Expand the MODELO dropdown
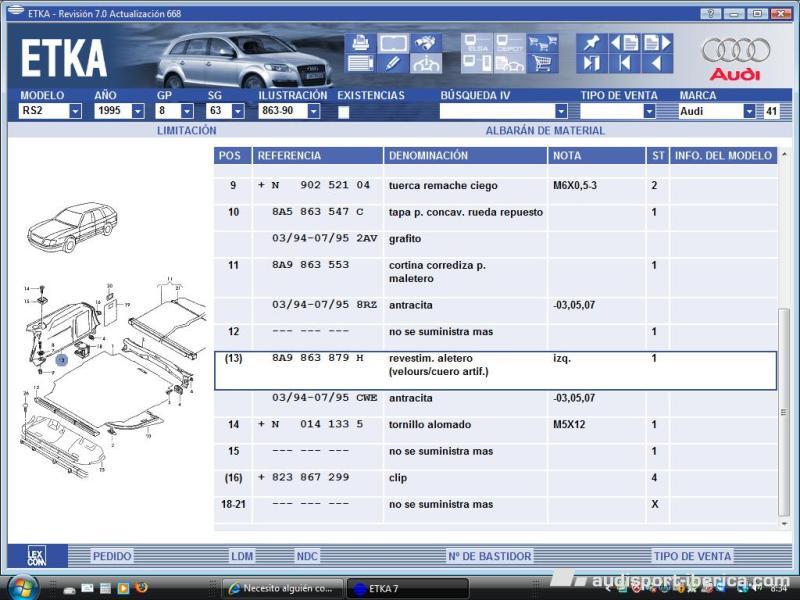The image size is (800, 600). pos(75,111)
